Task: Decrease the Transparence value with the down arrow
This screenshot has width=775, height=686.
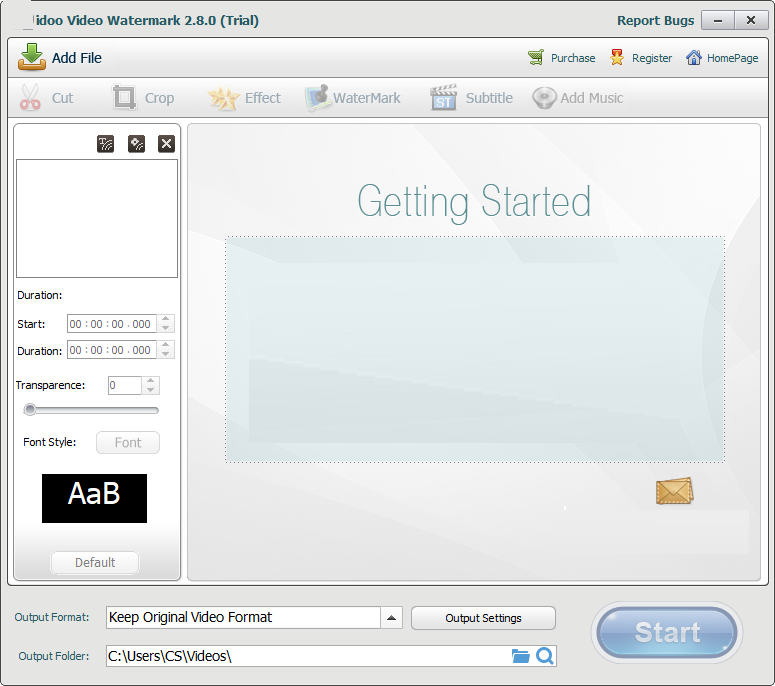Action: point(150,390)
